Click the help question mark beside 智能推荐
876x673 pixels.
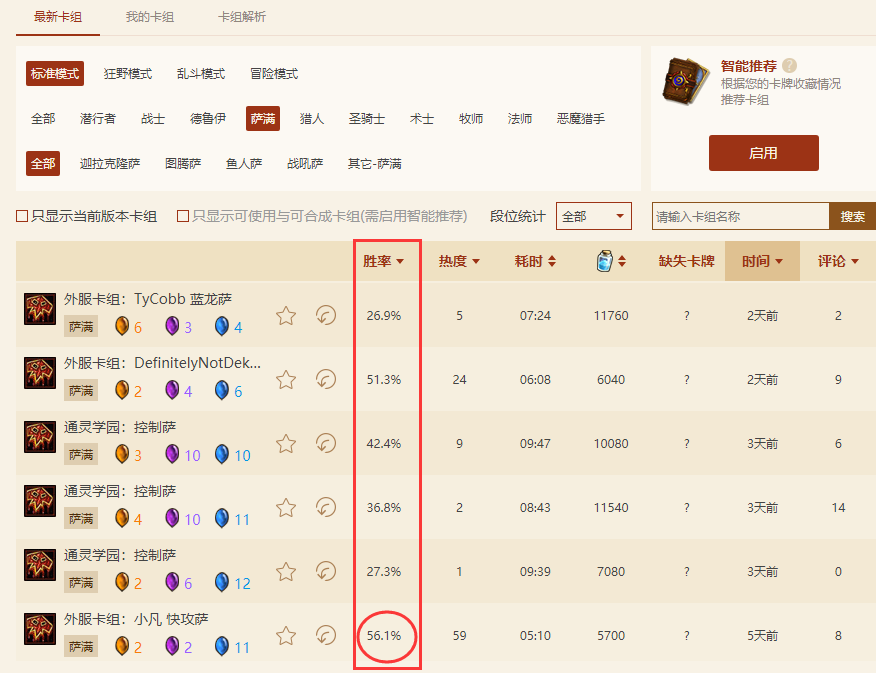tap(789, 66)
